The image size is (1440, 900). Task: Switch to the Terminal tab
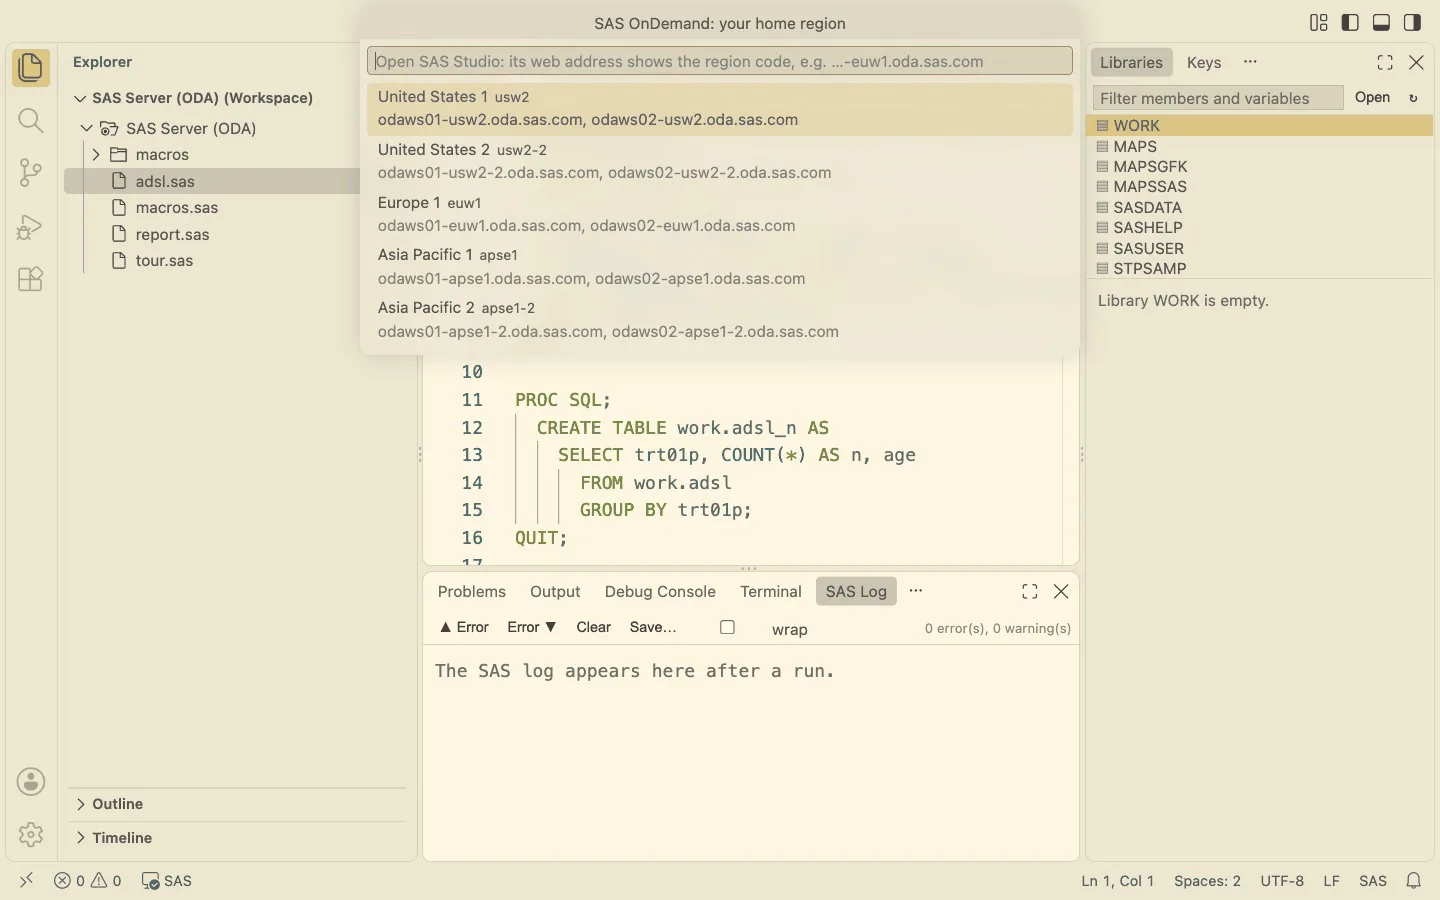[771, 592]
